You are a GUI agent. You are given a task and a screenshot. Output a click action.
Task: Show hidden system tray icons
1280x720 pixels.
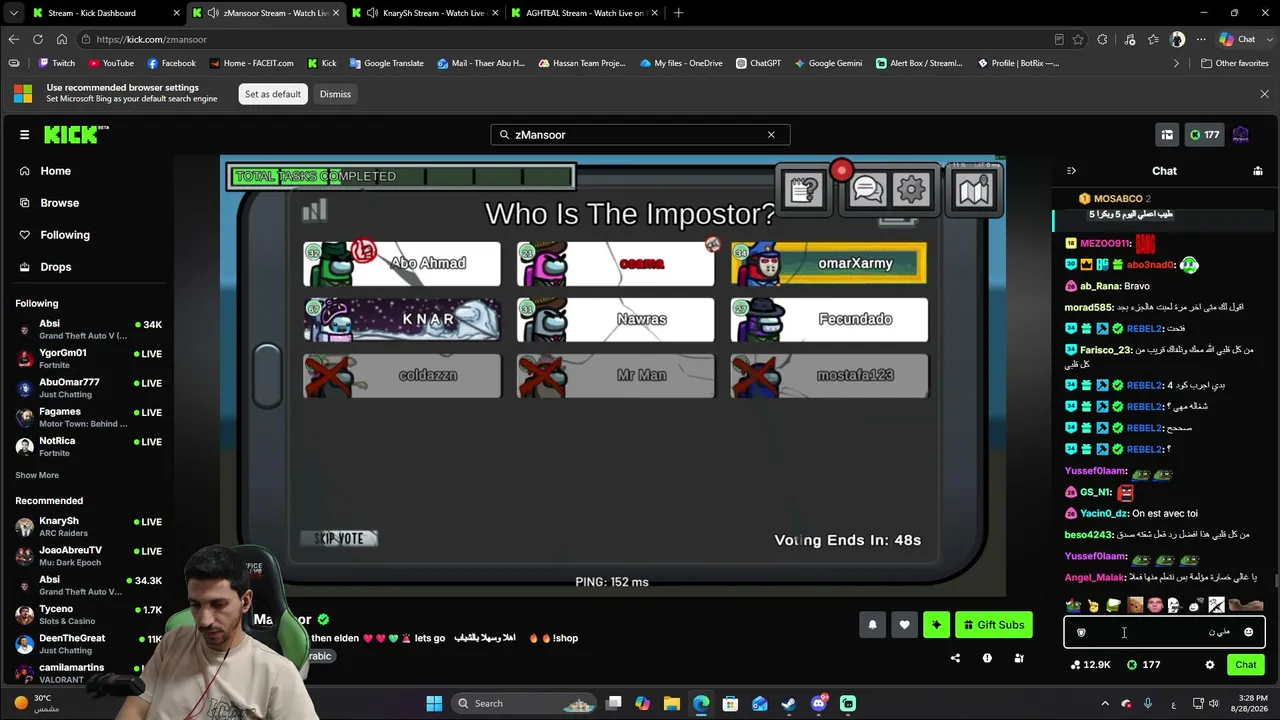1105,703
